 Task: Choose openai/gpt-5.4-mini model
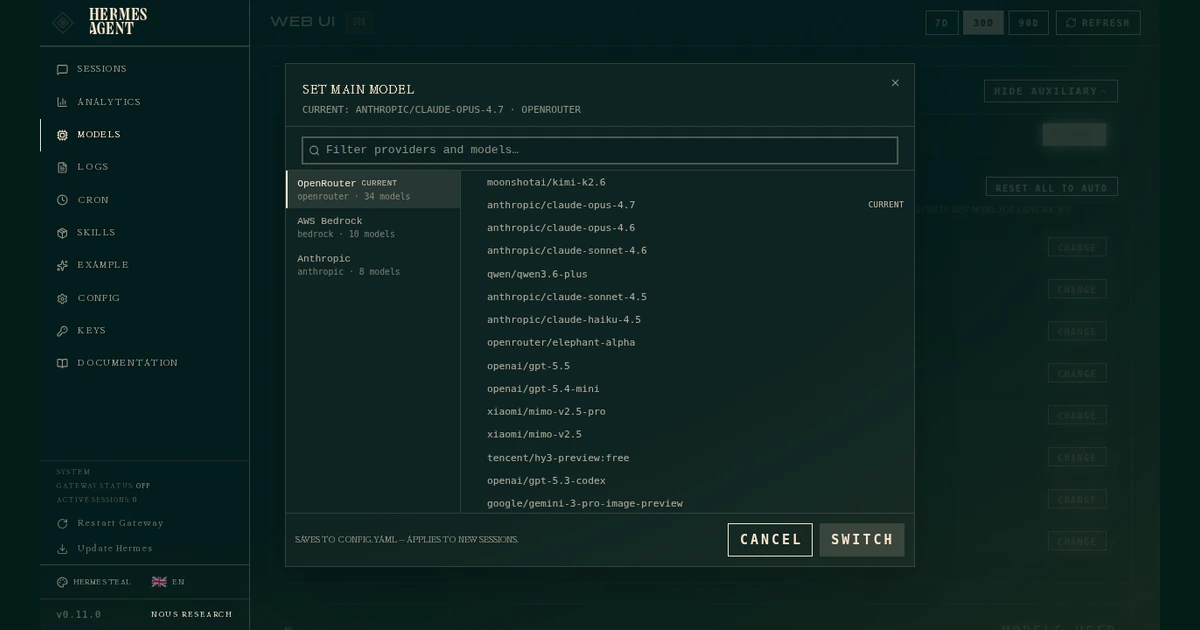click(x=687, y=389)
